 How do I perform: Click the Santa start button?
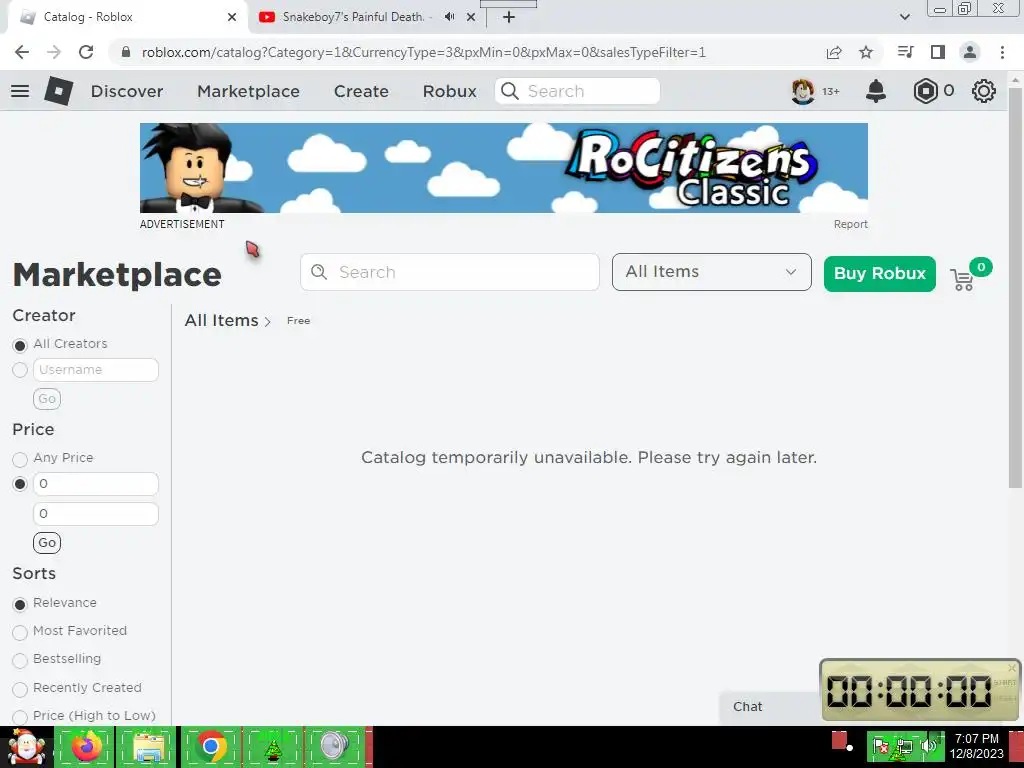(x=25, y=746)
